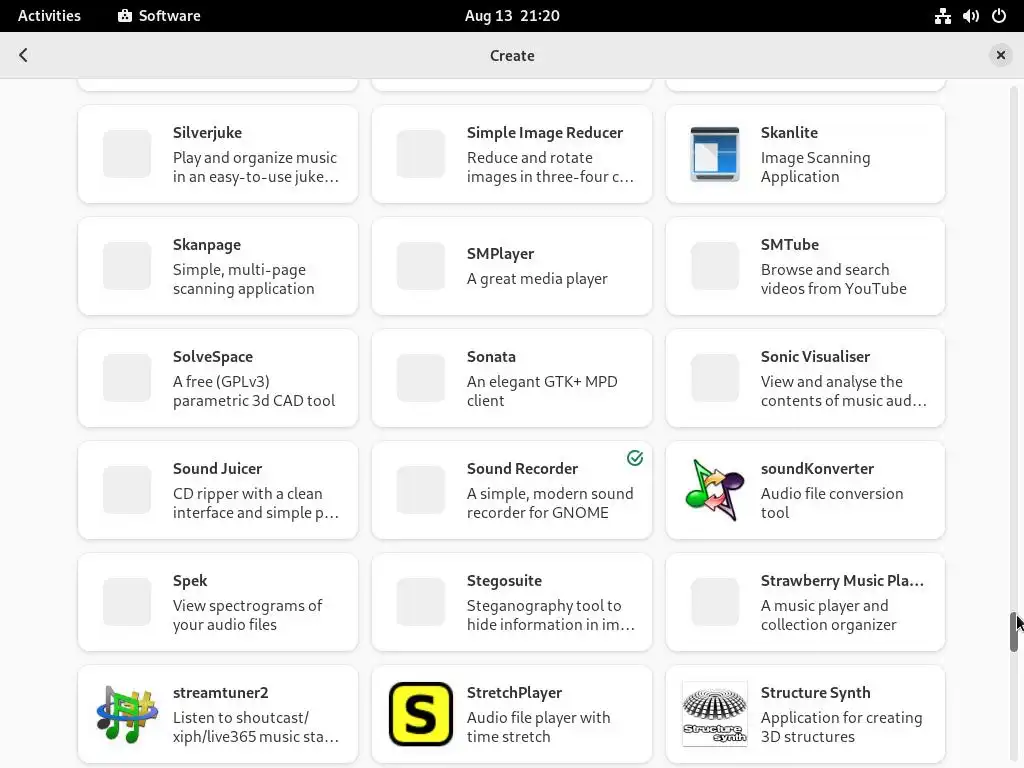Open the Structure Synth title text

point(815,693)
